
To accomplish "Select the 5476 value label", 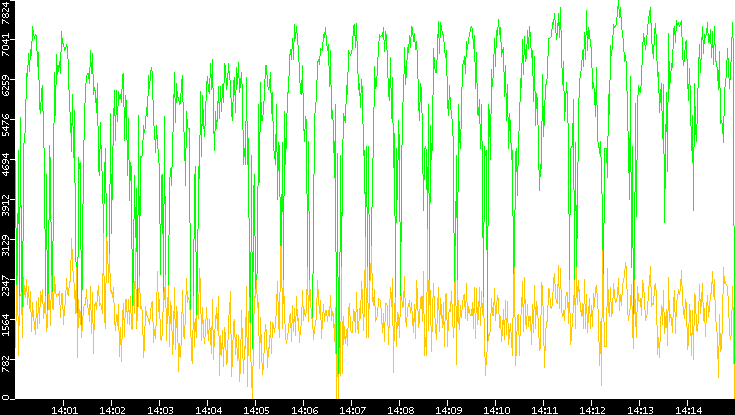I will tap(5, 124).
